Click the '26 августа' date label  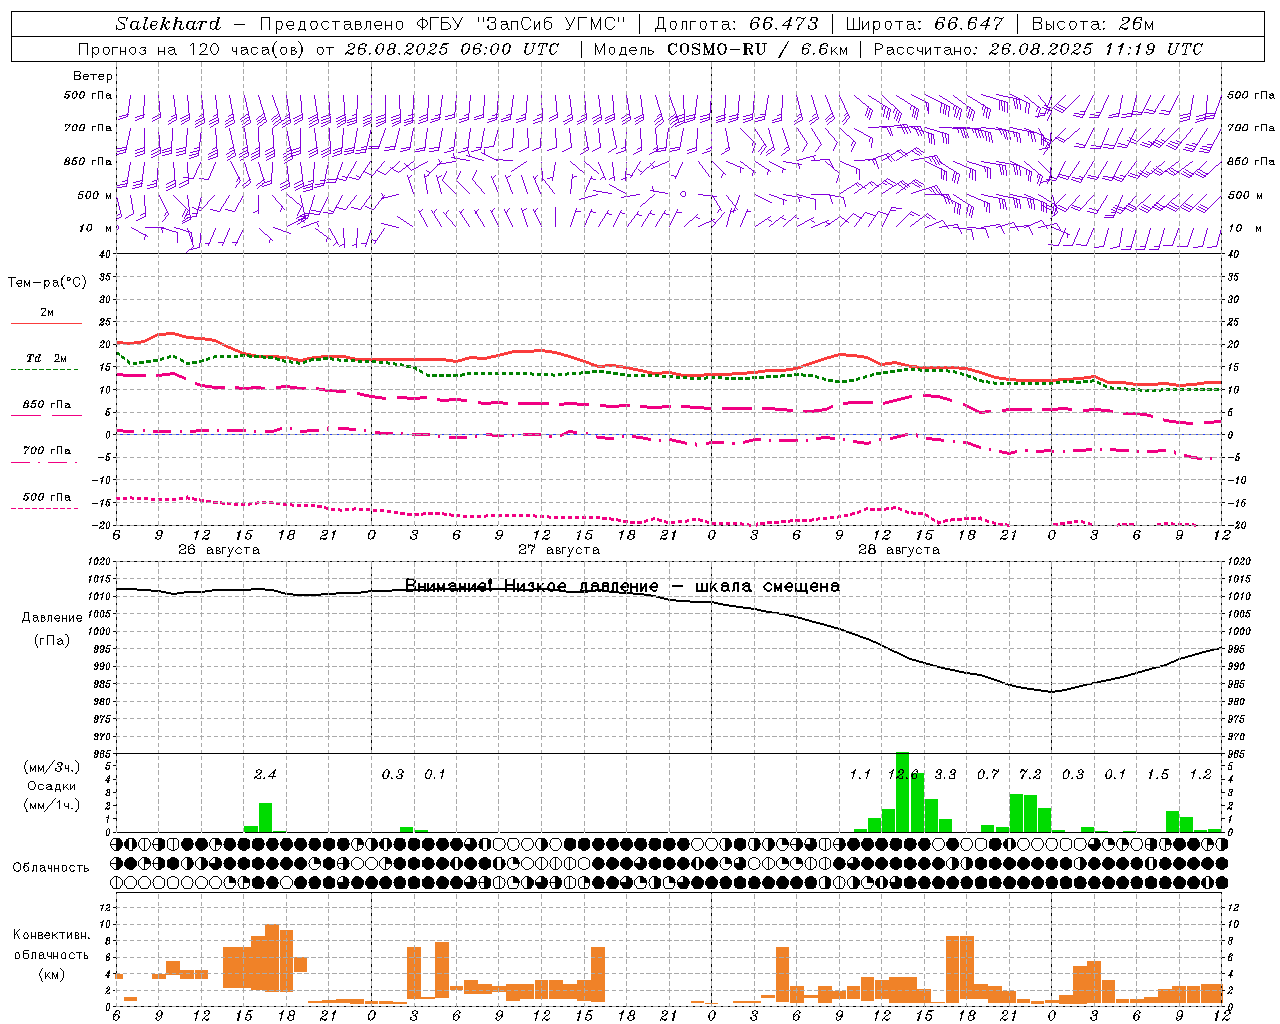(219, 550)
